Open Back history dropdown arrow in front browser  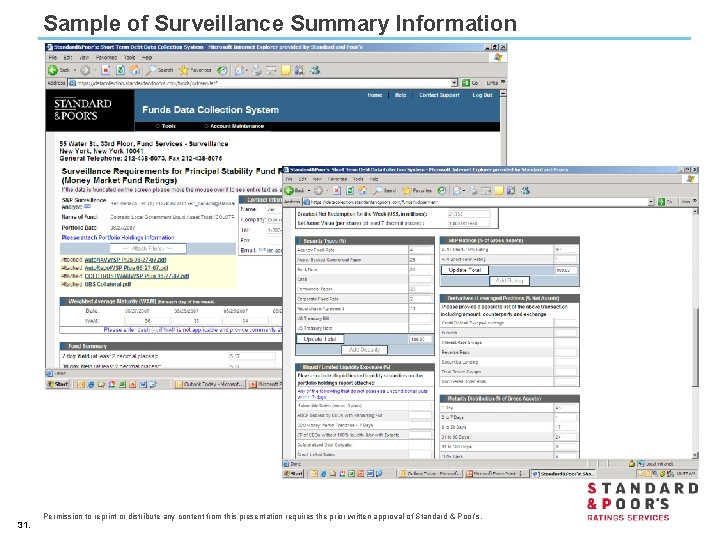[309, 190]
